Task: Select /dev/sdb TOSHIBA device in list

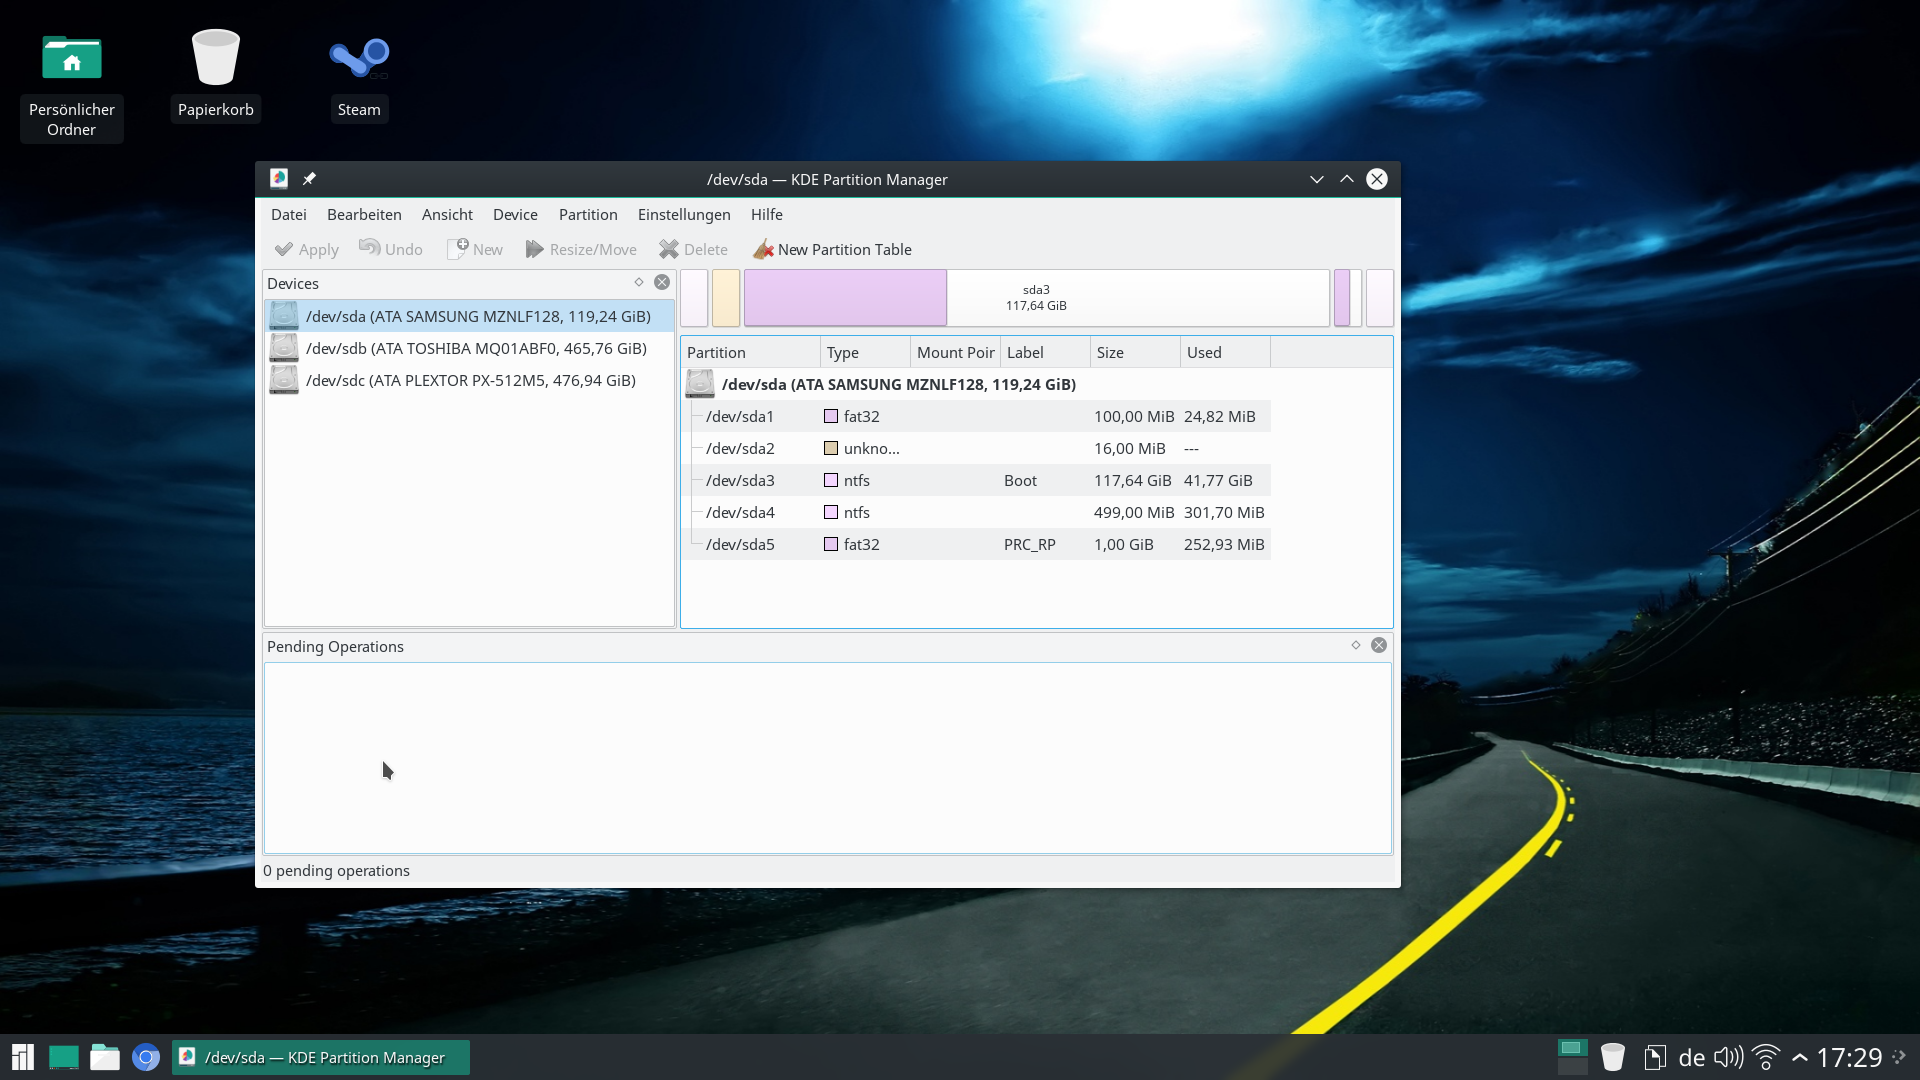Action: coord(476,348)
